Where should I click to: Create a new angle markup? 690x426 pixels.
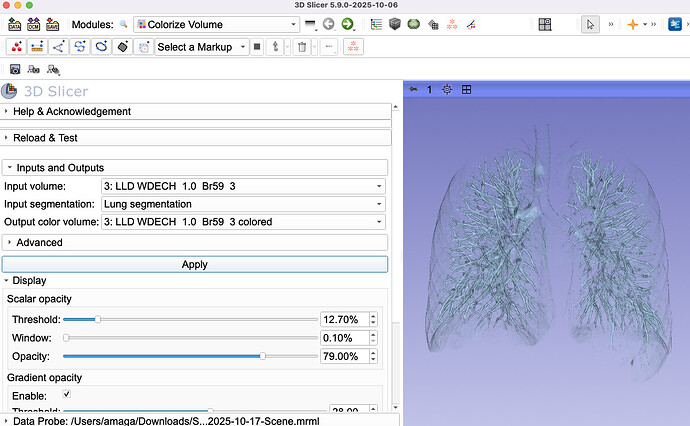tap(59, 47)
